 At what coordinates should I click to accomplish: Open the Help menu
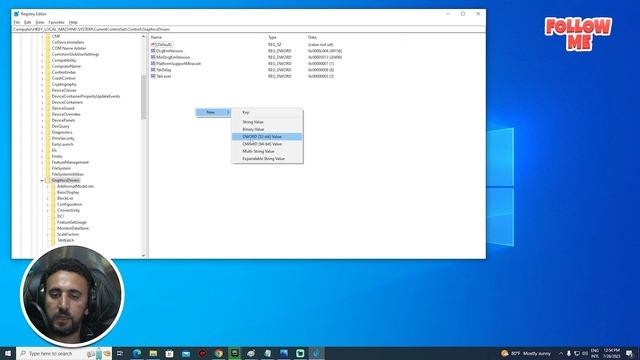pyautogui.click(x=73, y=22)
